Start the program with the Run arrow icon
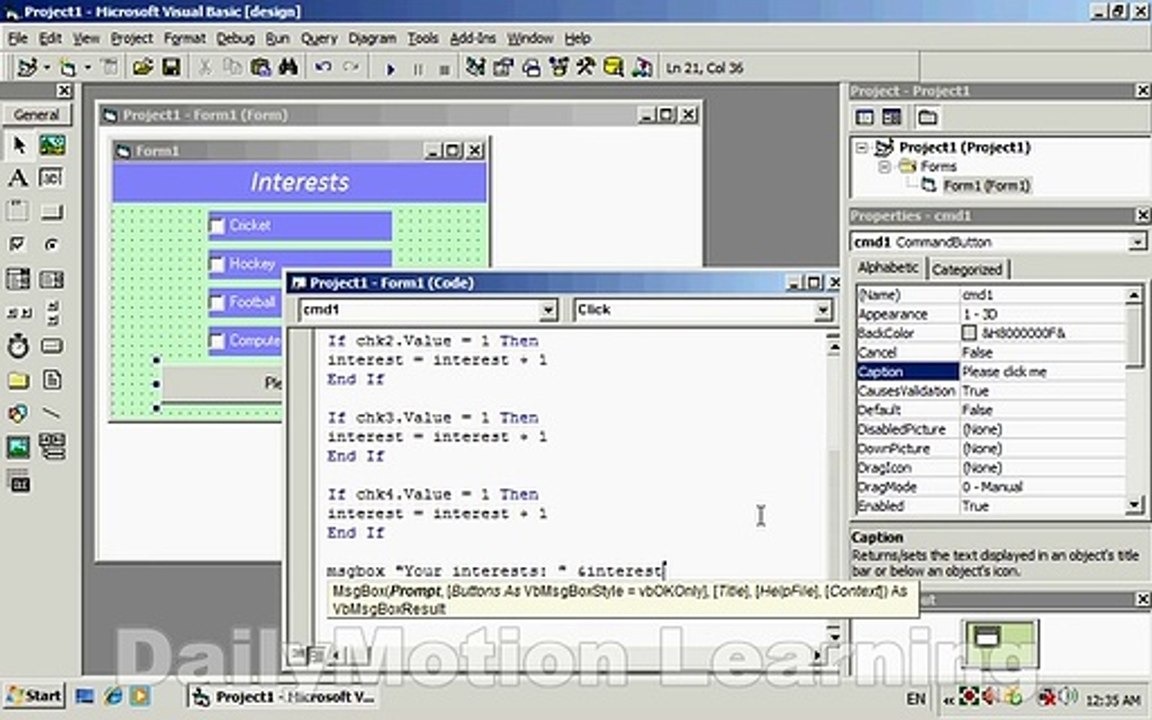The width and height of the screenshot is (1152, 720). (390, 69)
